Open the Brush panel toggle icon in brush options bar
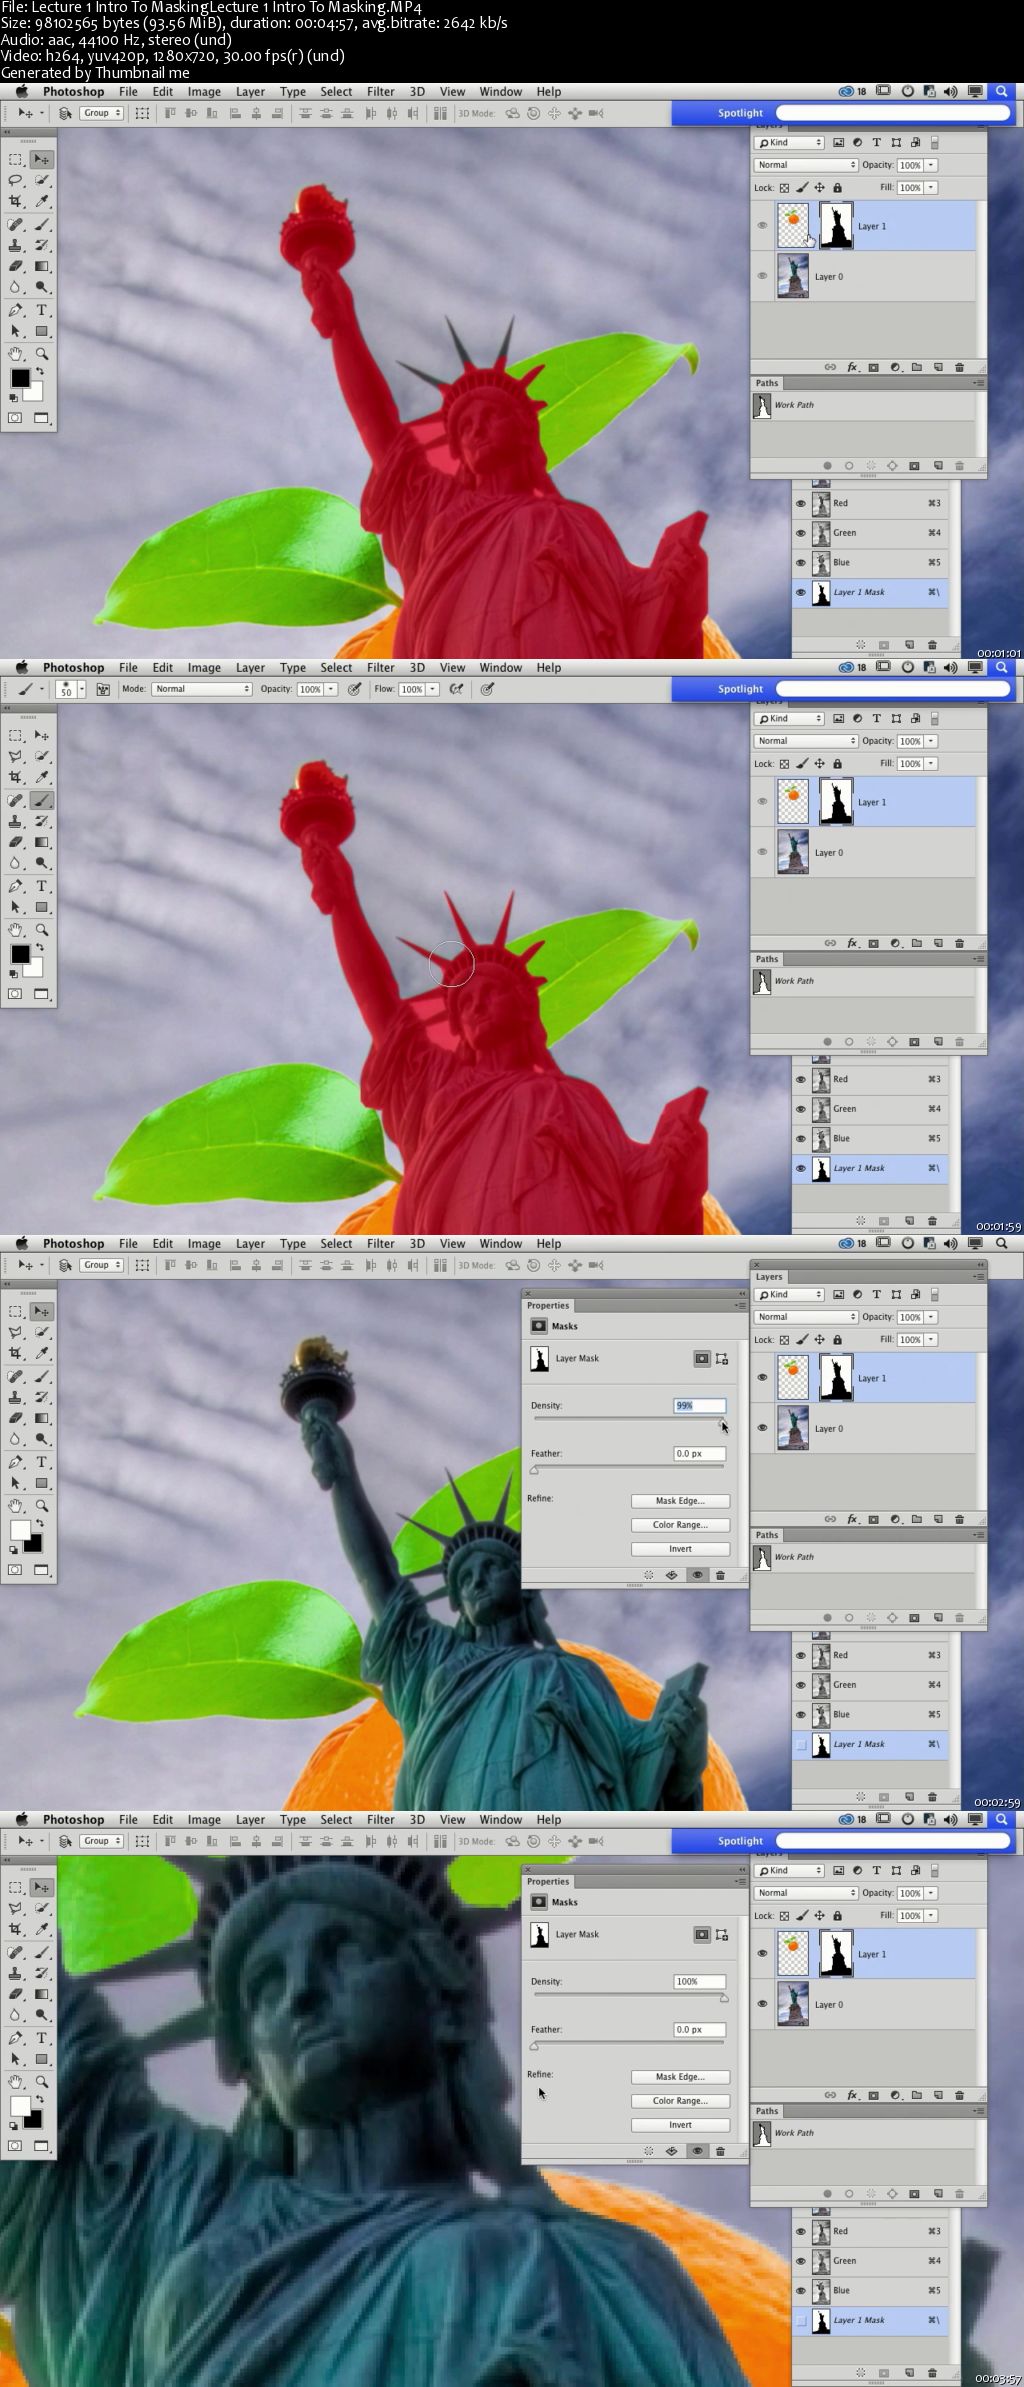1024x2387 pixels. (x=103, y=689)
